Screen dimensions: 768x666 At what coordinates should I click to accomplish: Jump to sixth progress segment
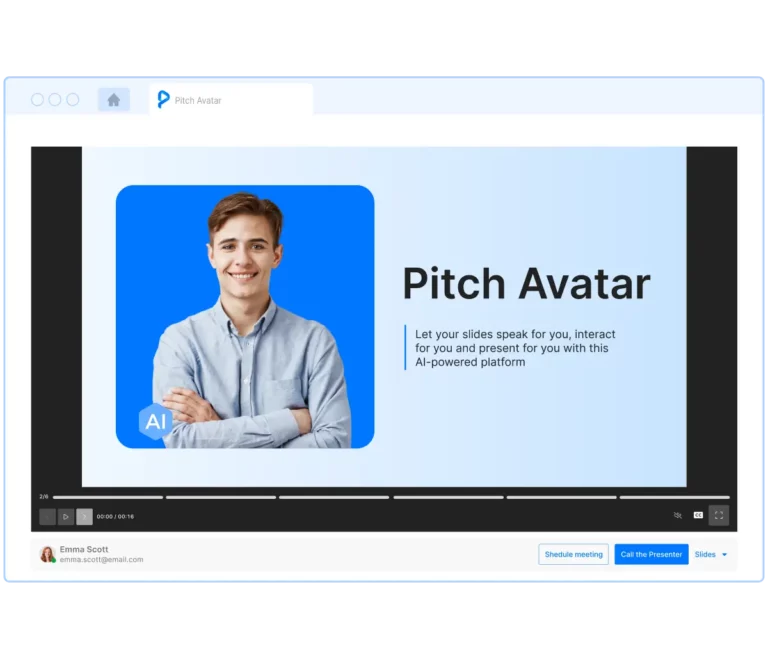(674, 497)
